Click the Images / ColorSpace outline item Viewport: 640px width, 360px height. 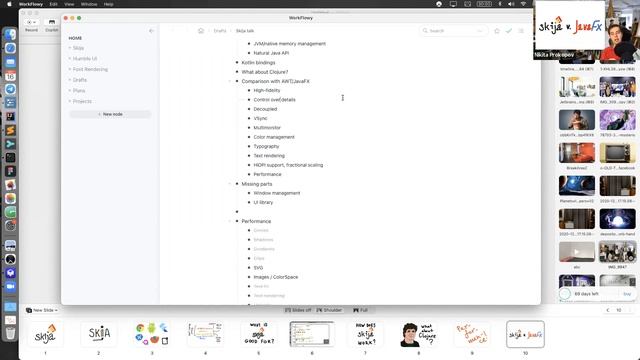[276, 277]
